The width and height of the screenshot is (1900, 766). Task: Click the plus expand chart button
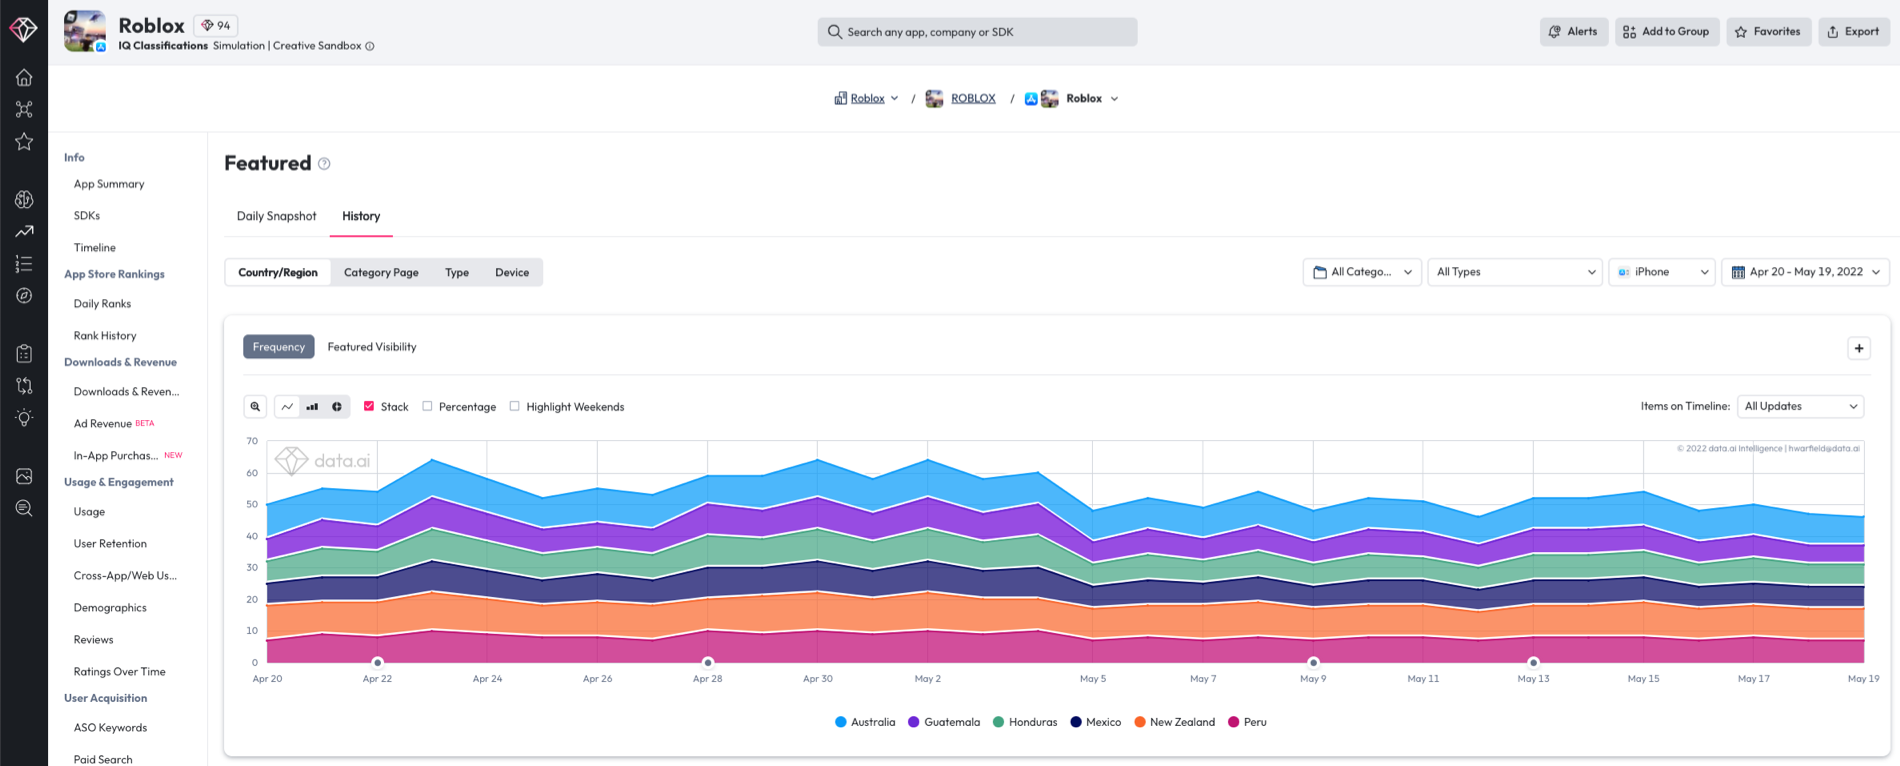coord(1859,348)
